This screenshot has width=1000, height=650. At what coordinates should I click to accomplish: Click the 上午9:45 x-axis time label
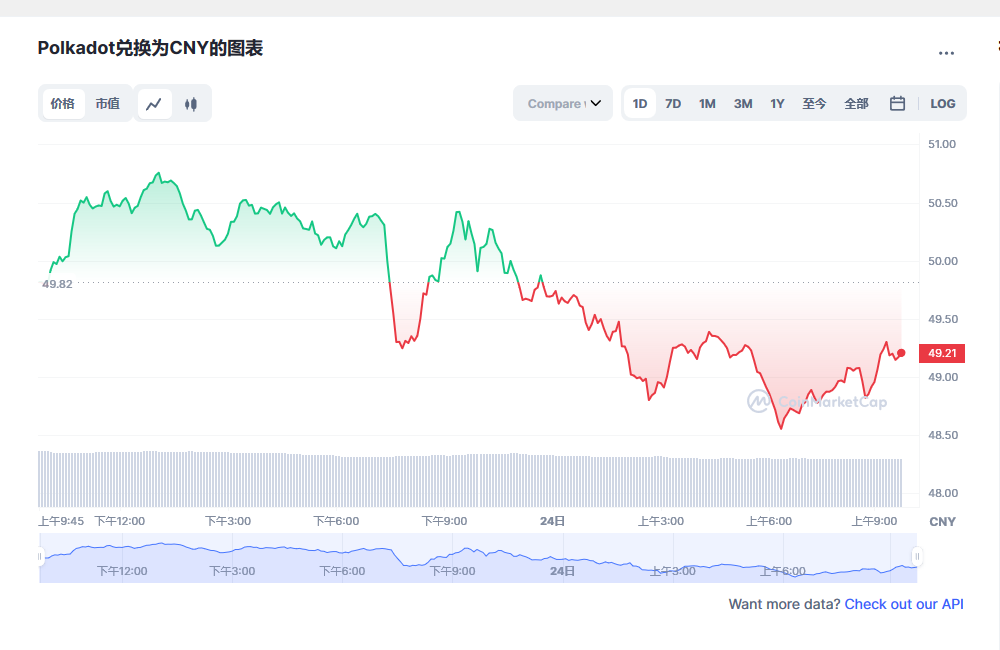coord(61,521)
